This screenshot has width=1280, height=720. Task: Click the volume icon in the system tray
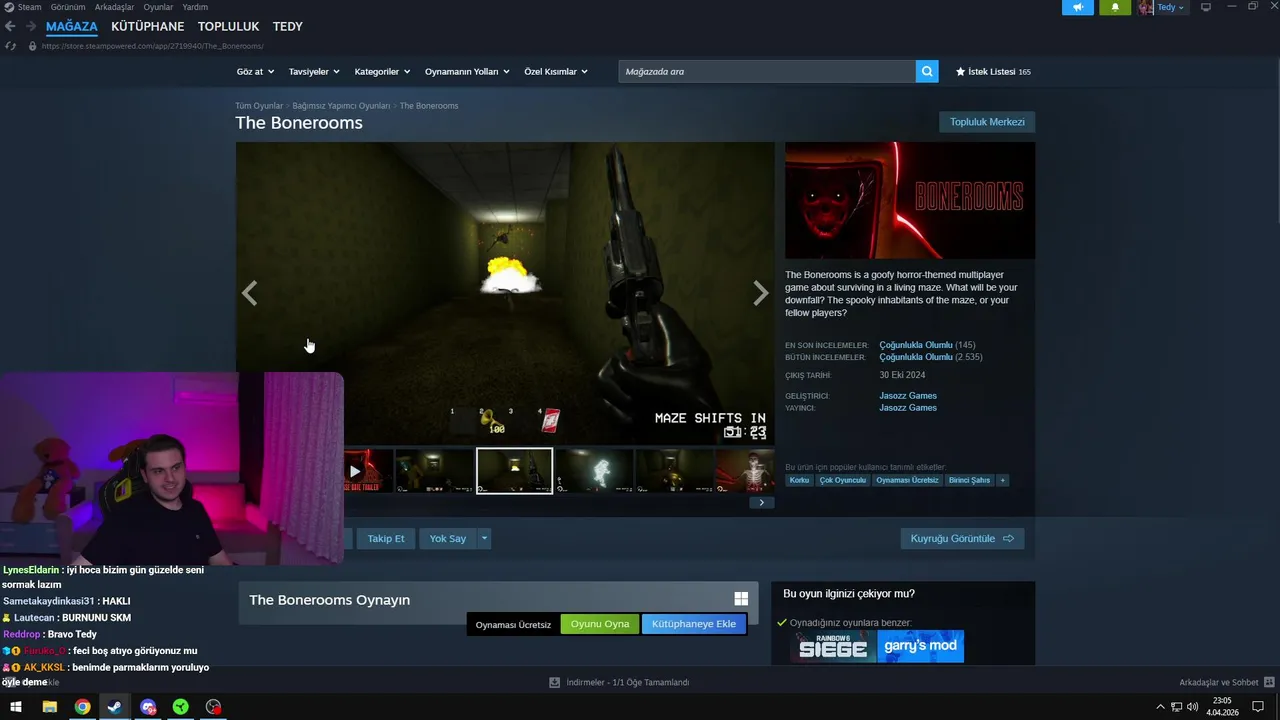[1192, 707]
